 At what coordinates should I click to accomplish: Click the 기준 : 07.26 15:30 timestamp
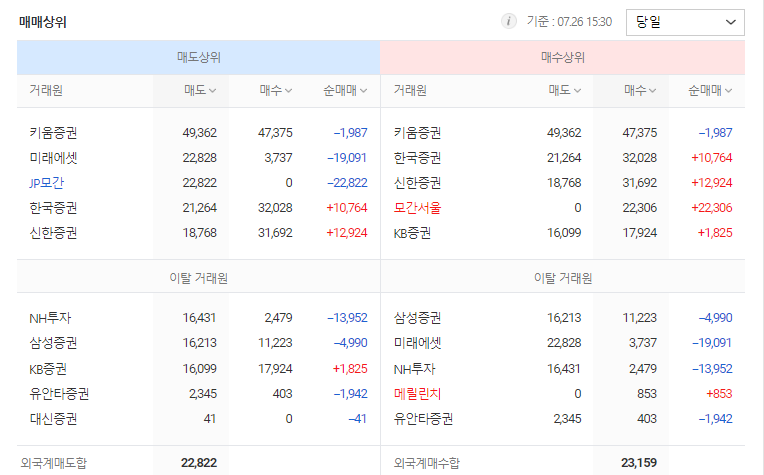(x=569, y=21)
